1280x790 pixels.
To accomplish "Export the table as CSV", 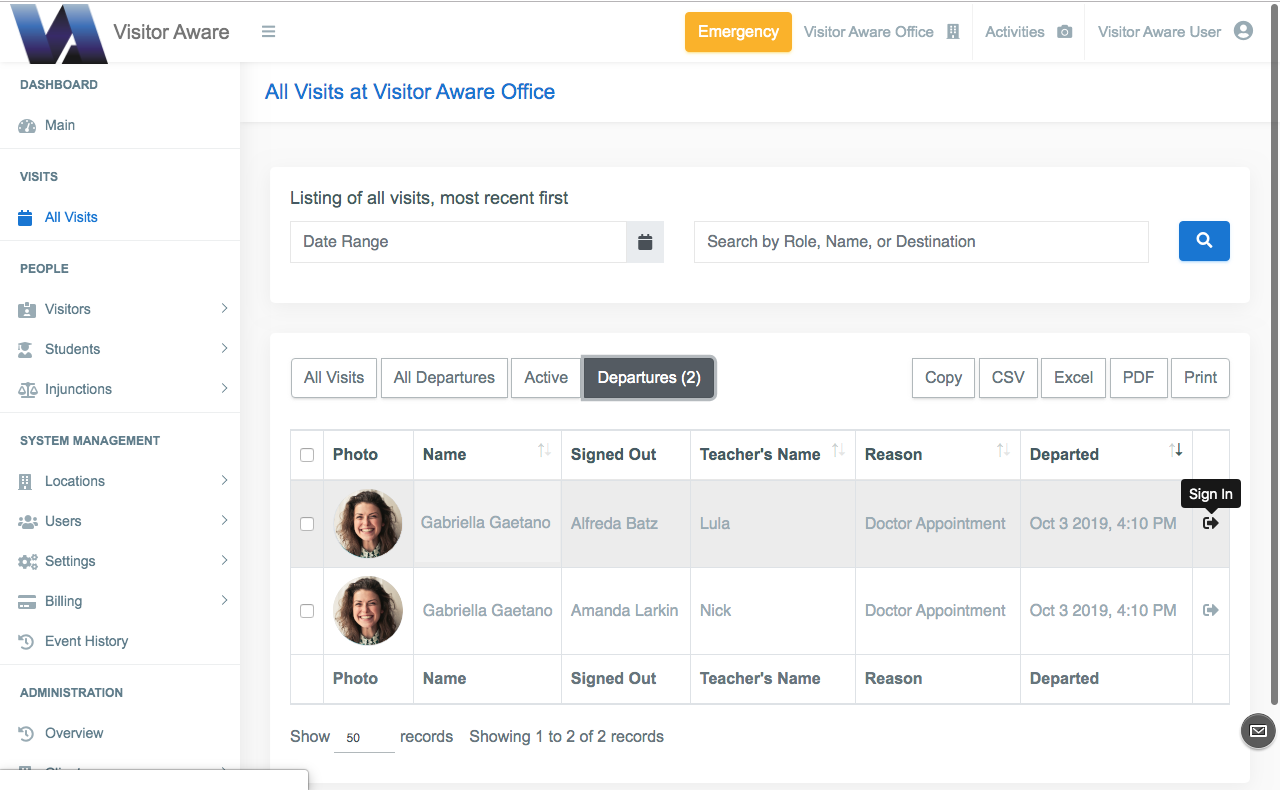I will (1008, 378).
